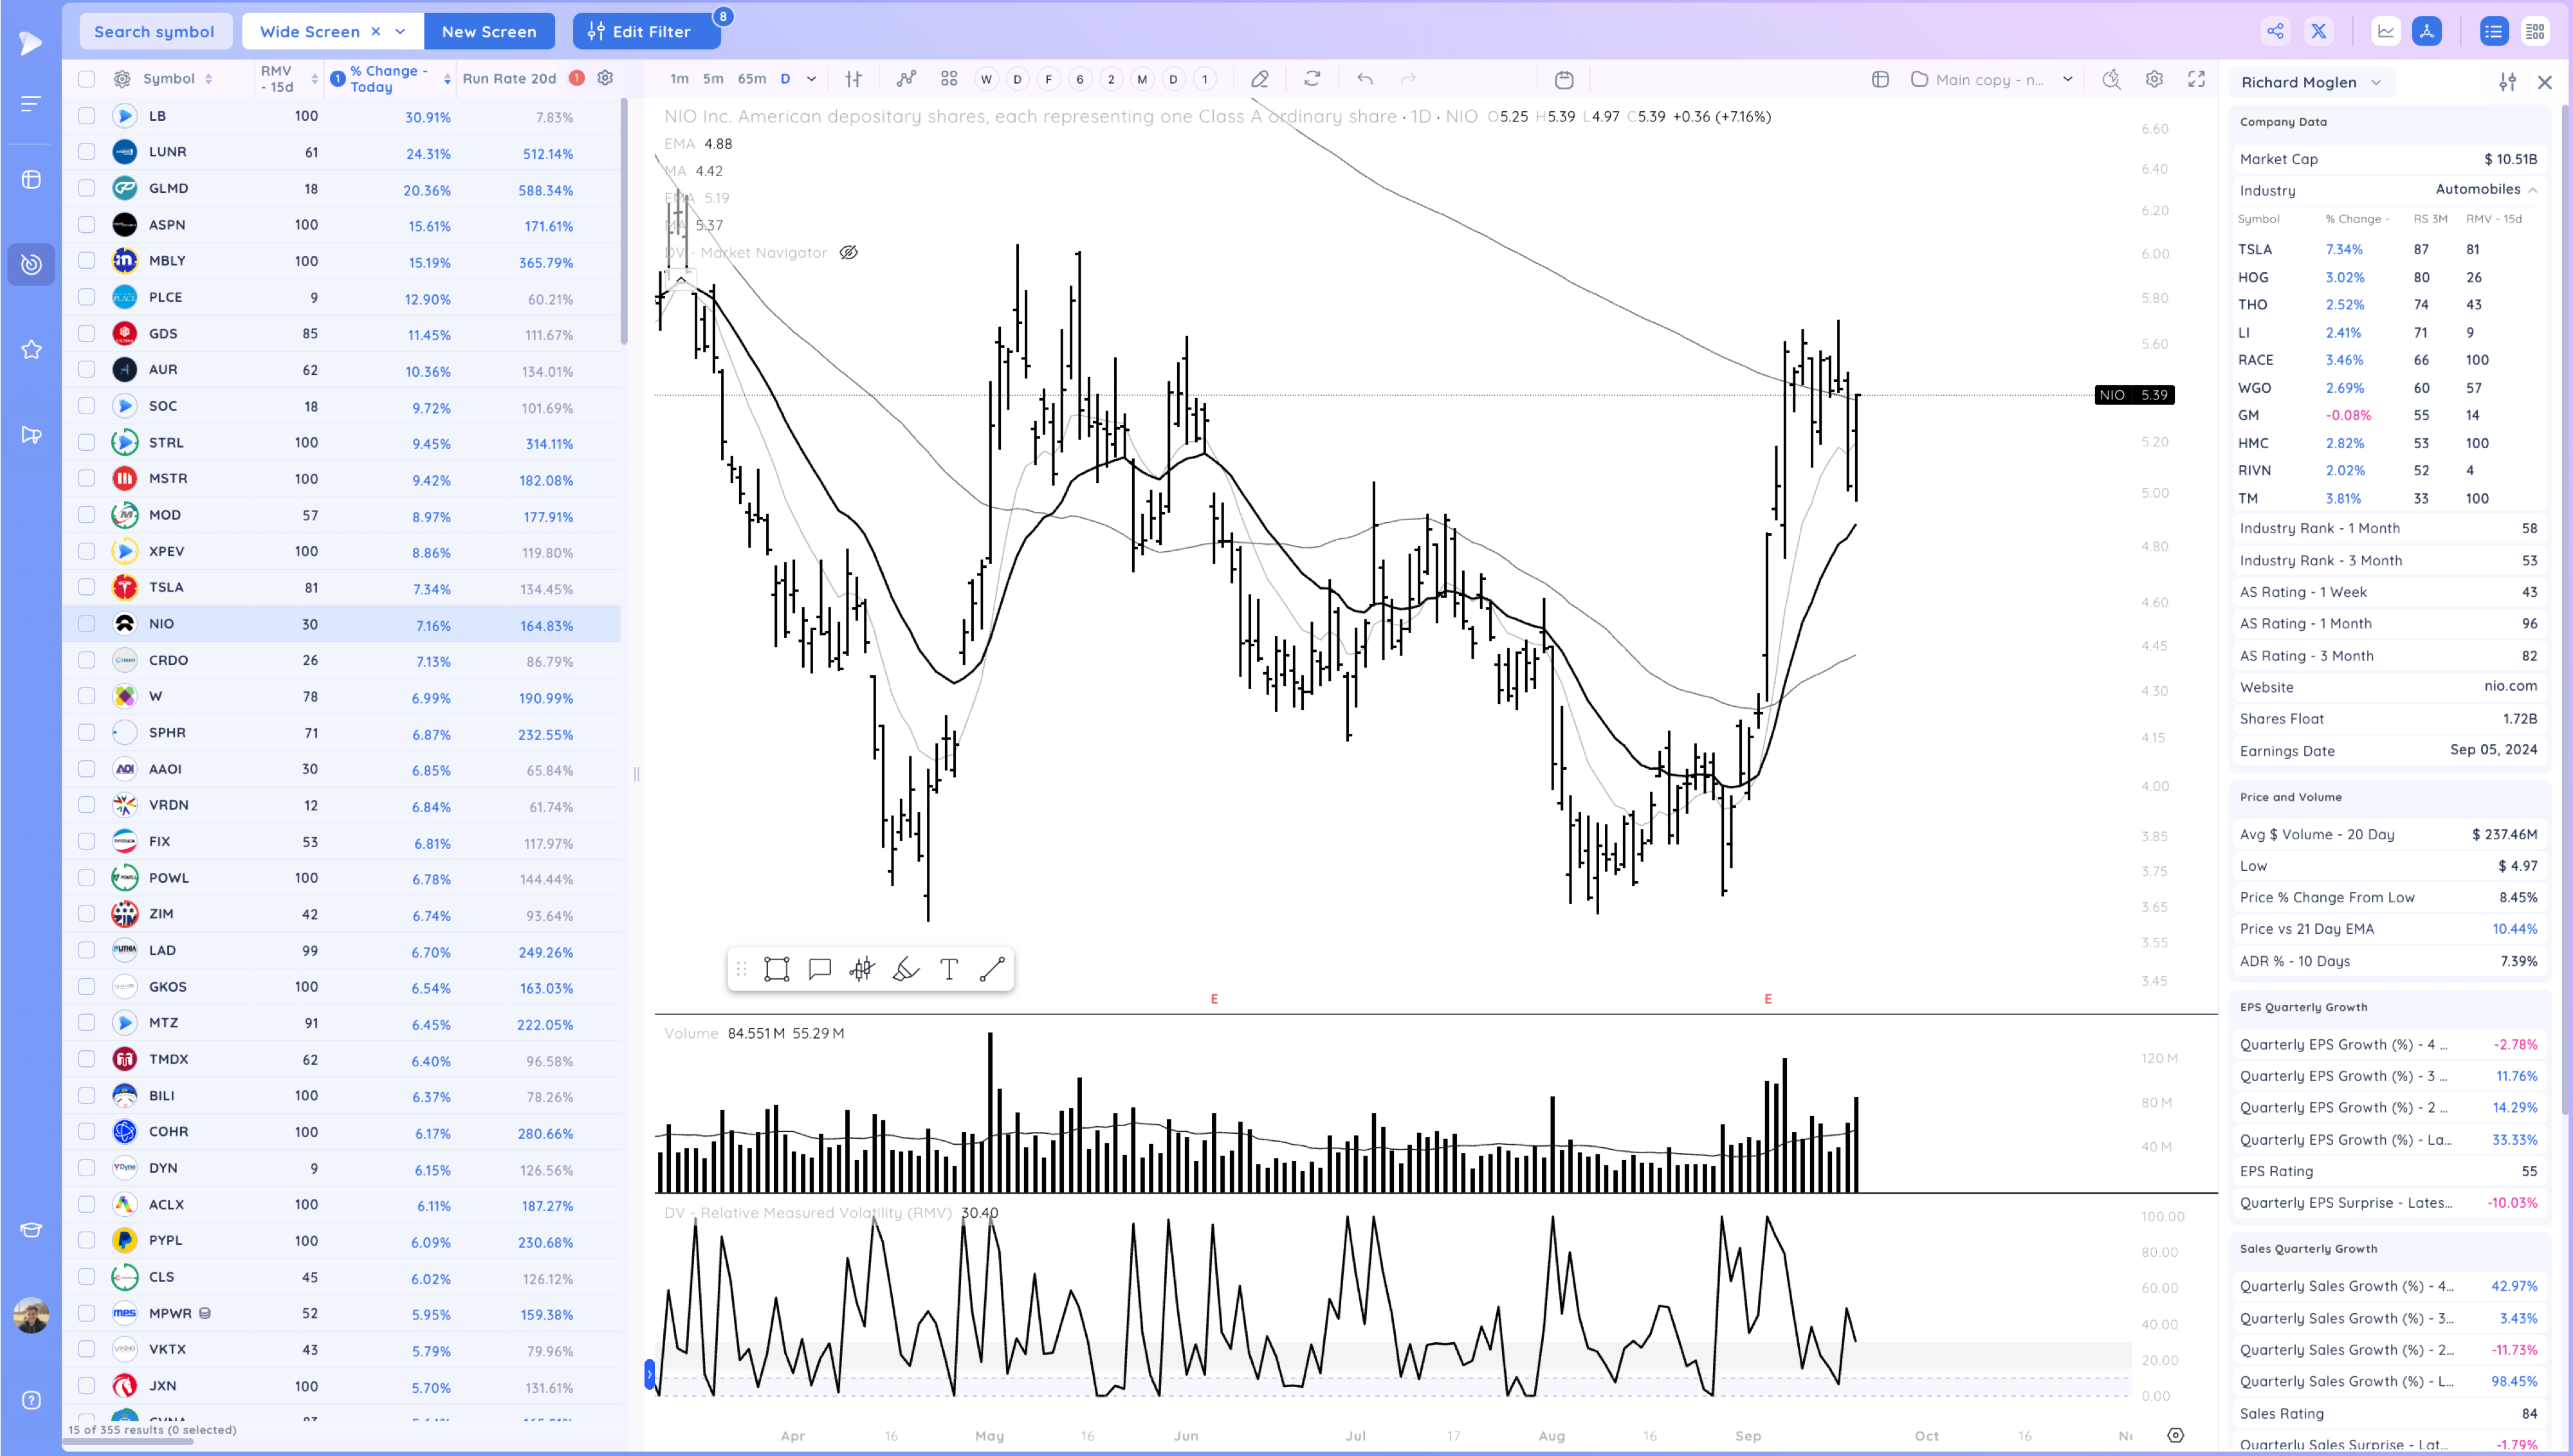2573x1456 pixels.
Task: Collapse the Industry Automobiles list
Action: [x=2532, y=190]
